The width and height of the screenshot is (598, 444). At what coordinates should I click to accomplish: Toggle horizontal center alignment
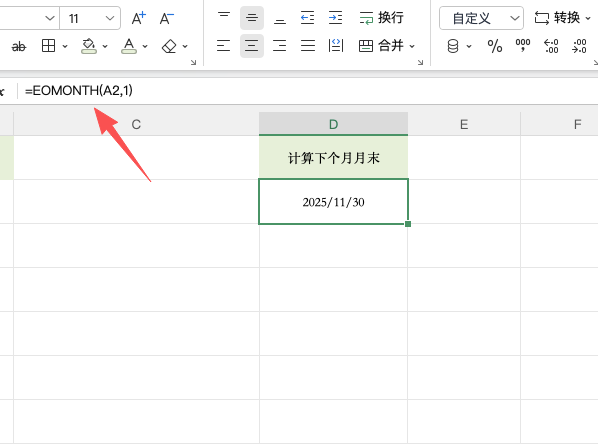pos(252,46)
